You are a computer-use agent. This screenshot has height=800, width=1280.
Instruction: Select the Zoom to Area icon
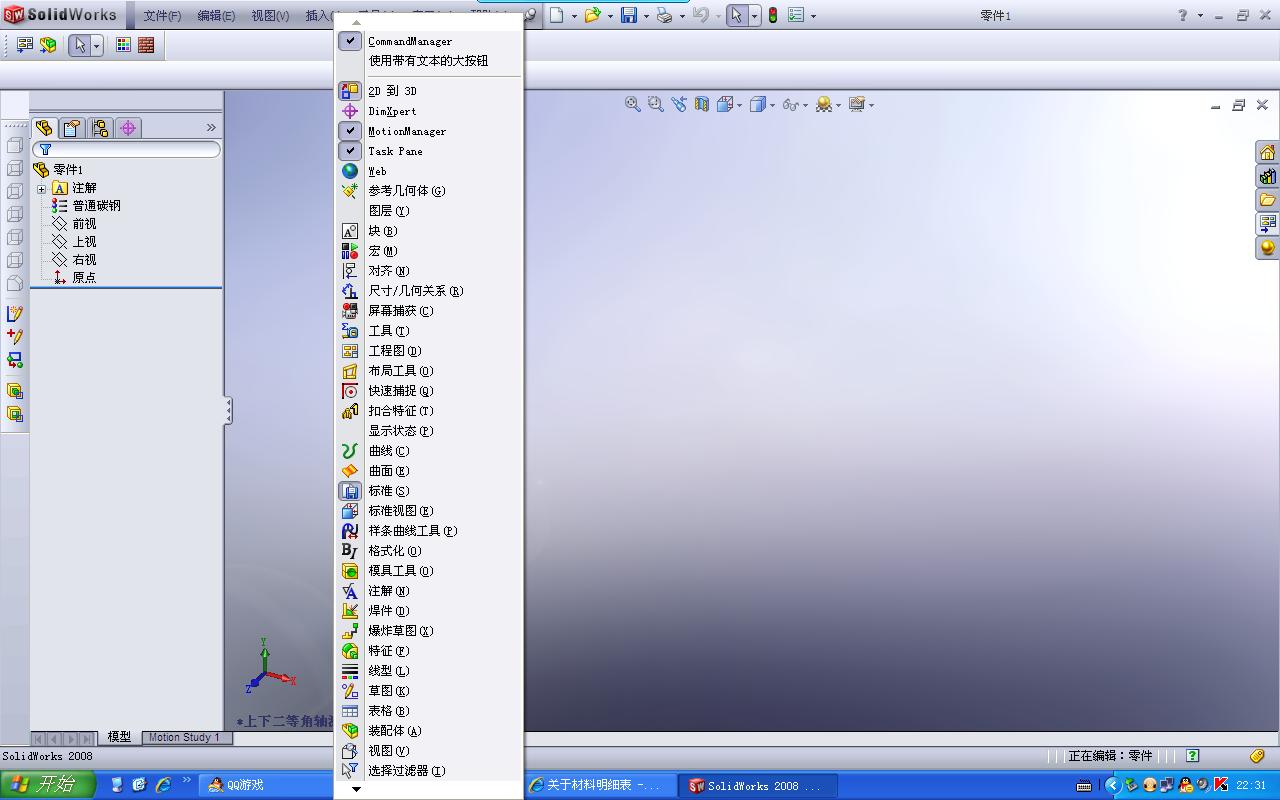(x=656, y=104)
